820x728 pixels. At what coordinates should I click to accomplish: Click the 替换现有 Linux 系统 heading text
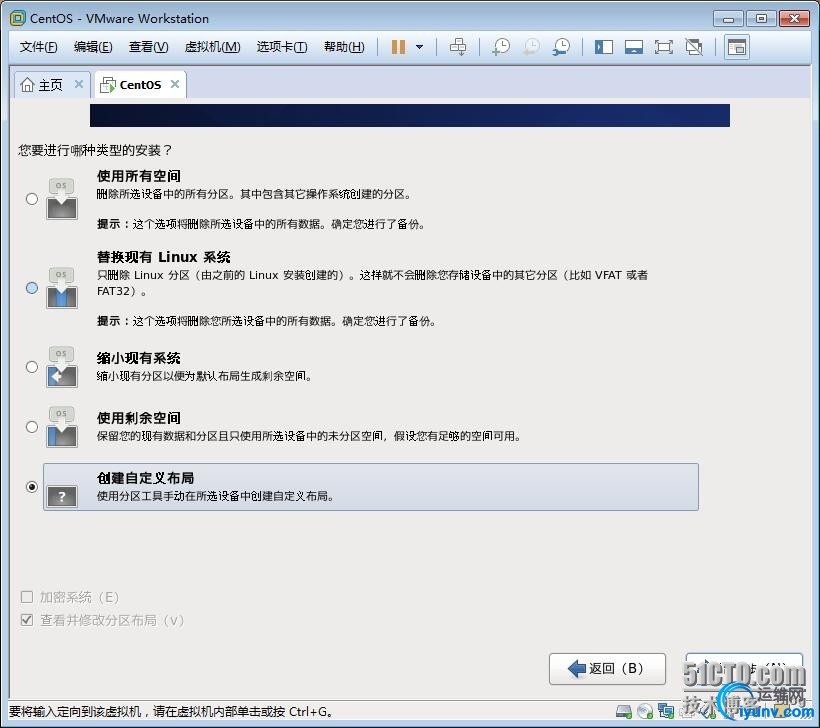tap(164, 257)
